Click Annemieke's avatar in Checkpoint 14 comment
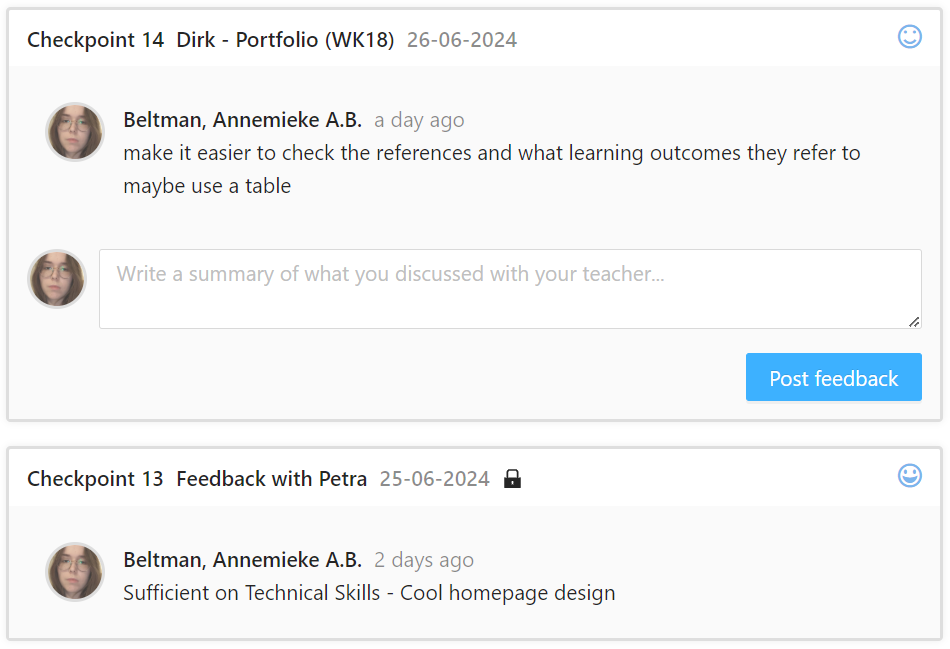The image size is (950, 649). [x=75, y=132]
